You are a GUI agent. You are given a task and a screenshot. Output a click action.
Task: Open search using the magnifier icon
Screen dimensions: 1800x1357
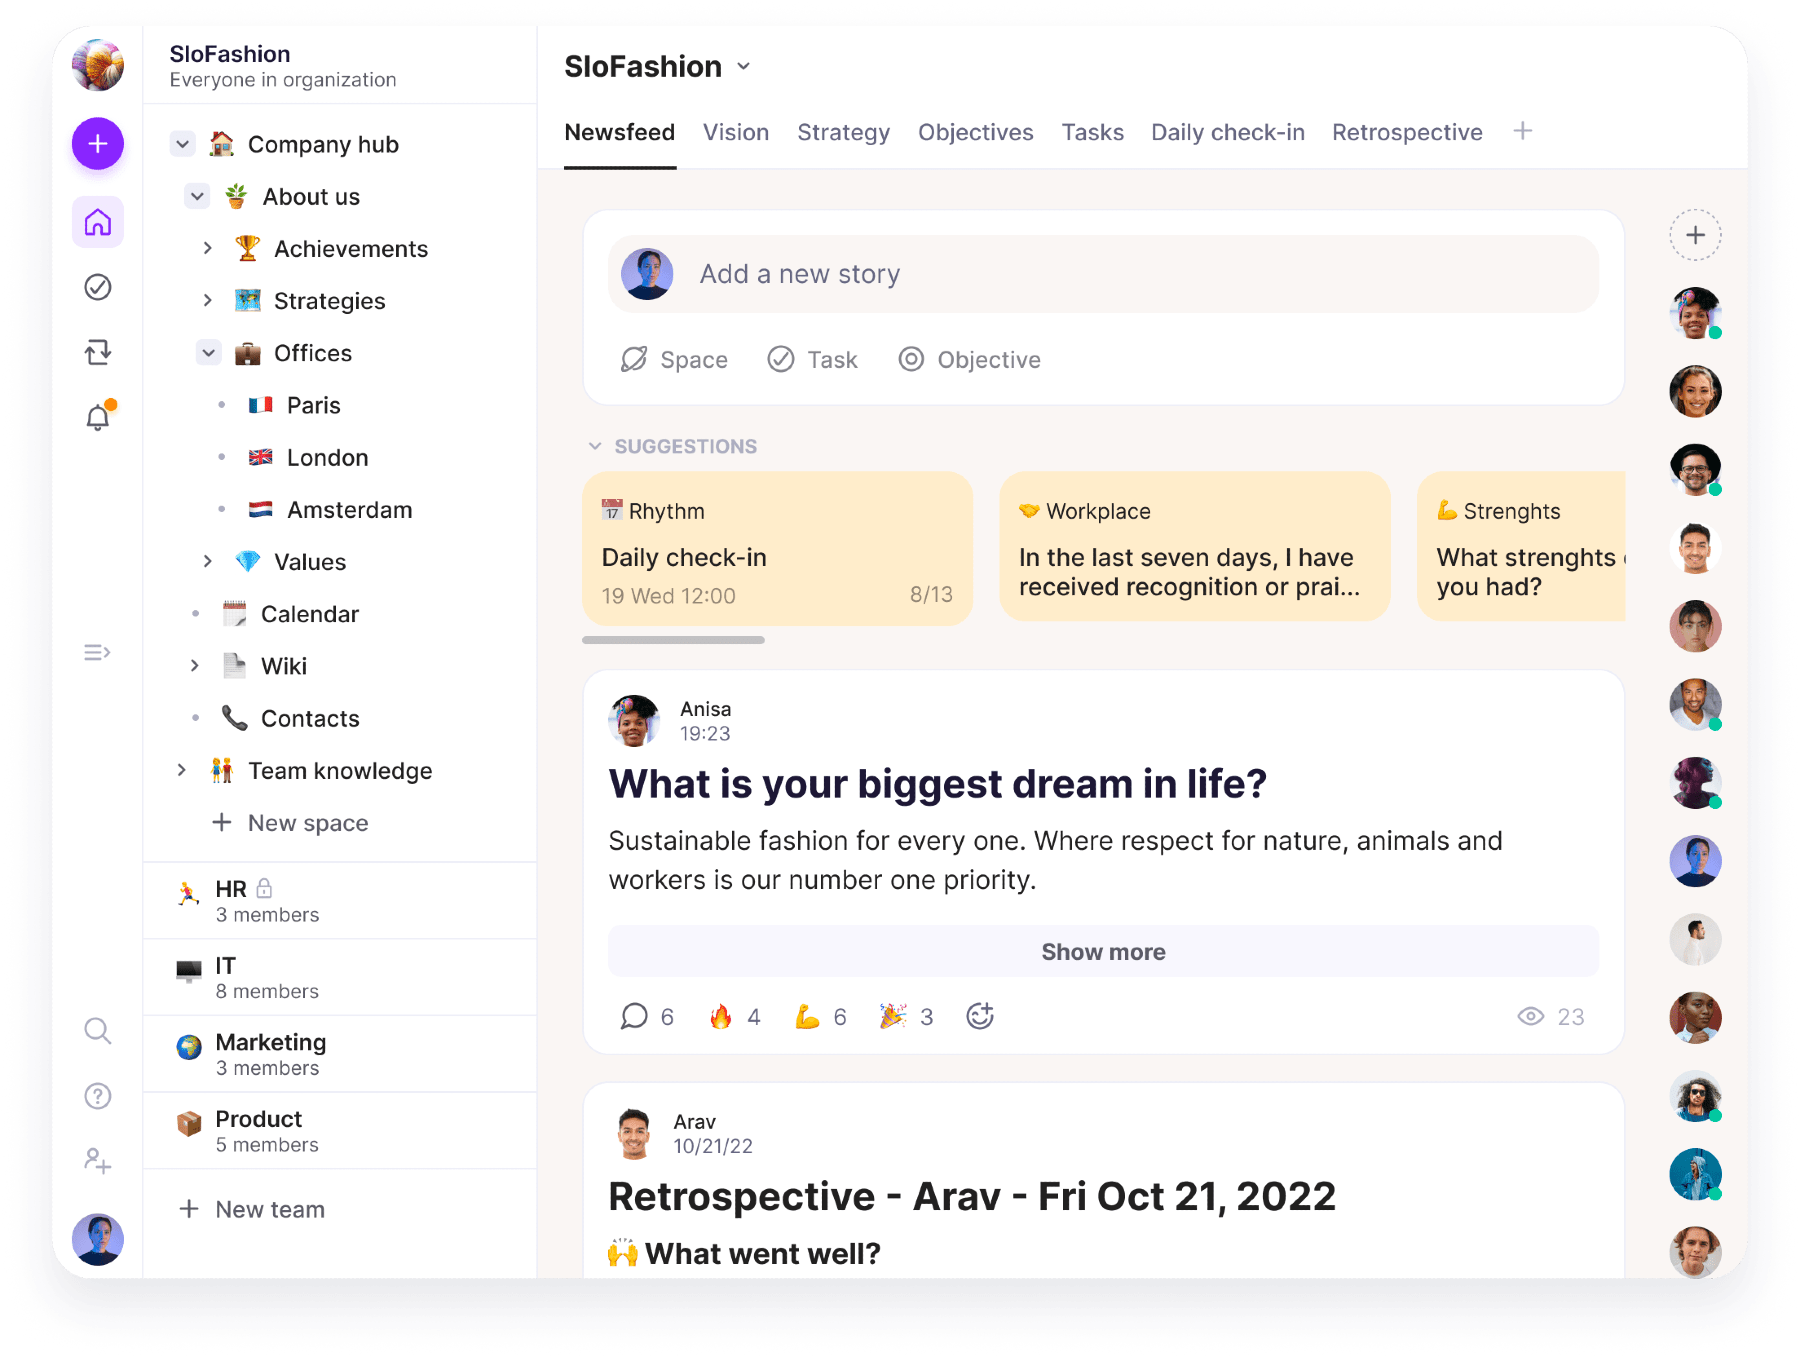[x=97, y=1031]
